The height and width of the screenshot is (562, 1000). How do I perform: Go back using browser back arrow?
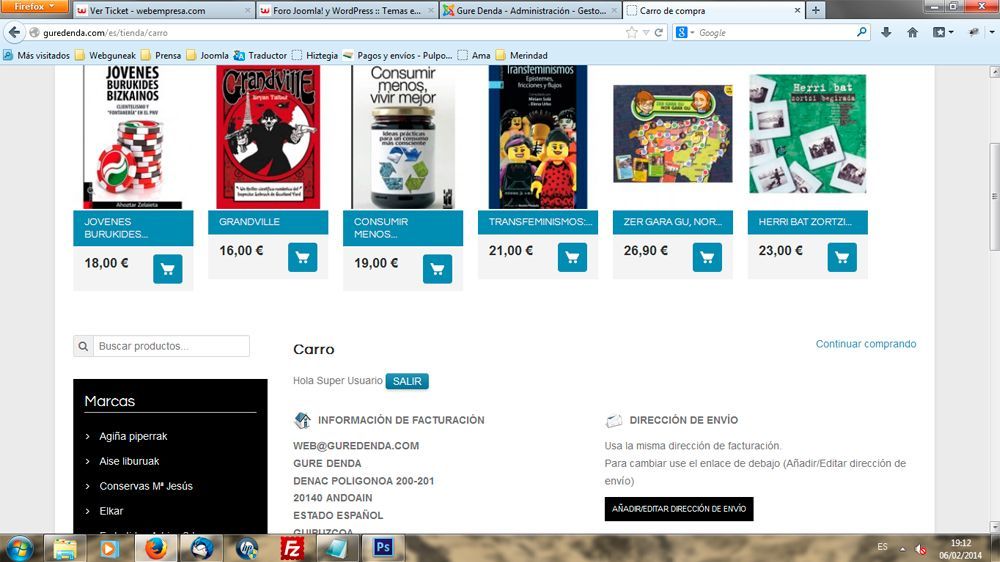pyautogui.click(x=14, y=33)
